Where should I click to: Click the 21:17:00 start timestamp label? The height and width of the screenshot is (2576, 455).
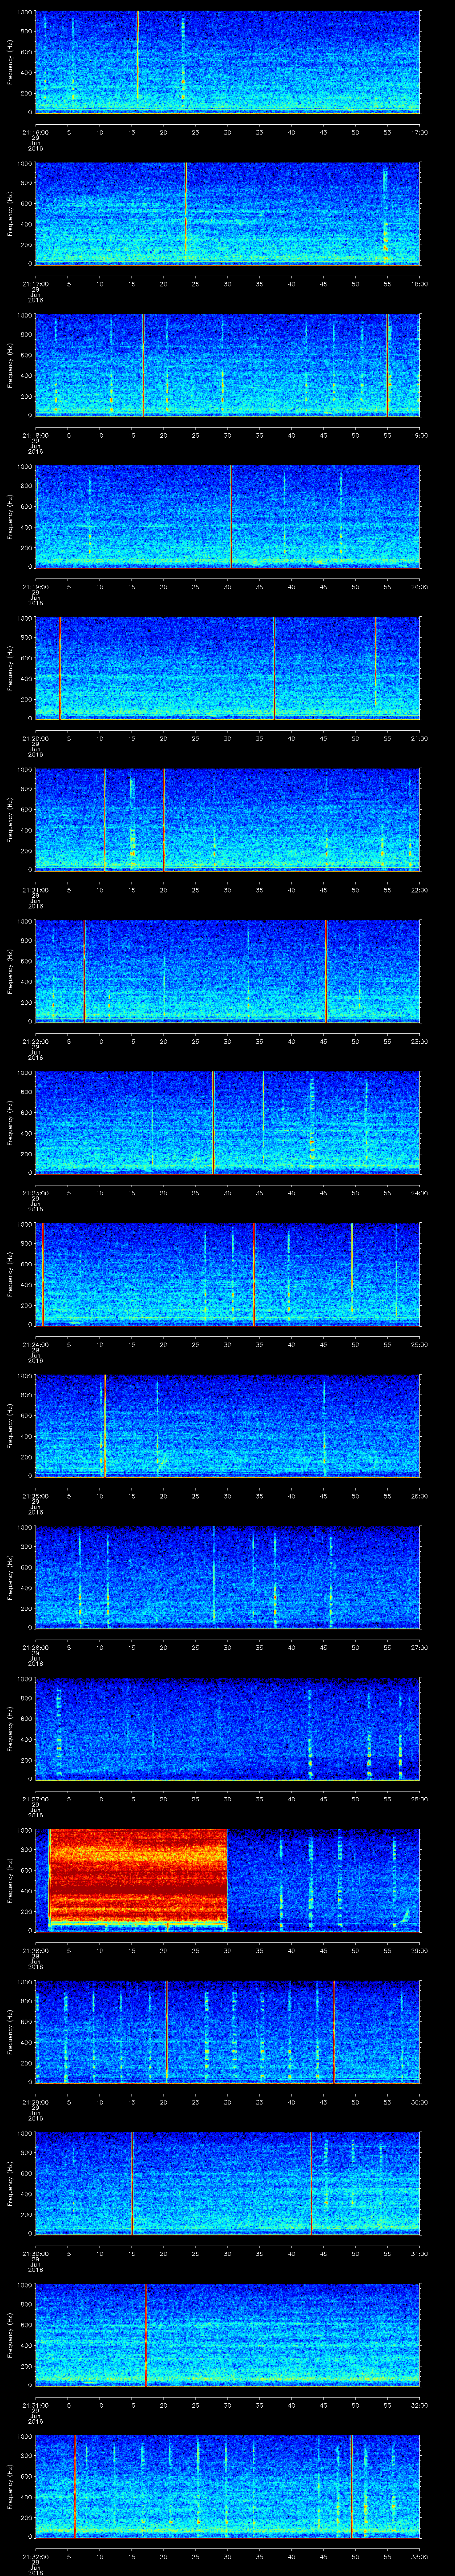(x=35, y=284)
